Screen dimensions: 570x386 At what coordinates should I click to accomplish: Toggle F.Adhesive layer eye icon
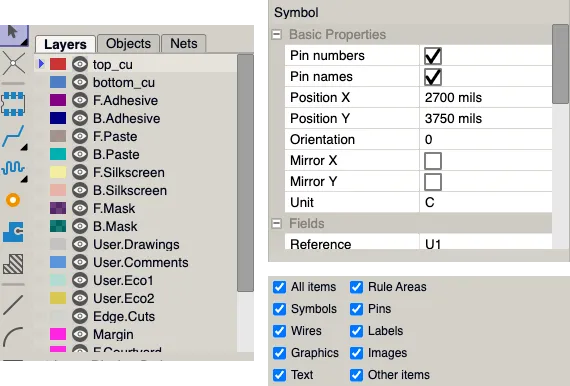pos(80,100)
